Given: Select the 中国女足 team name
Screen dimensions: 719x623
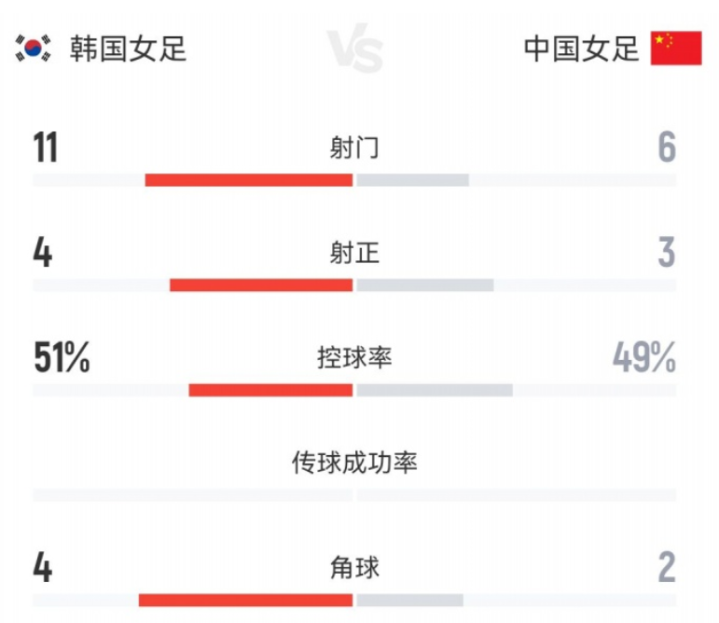Looking at the screenshot, I should coord(581,49).
